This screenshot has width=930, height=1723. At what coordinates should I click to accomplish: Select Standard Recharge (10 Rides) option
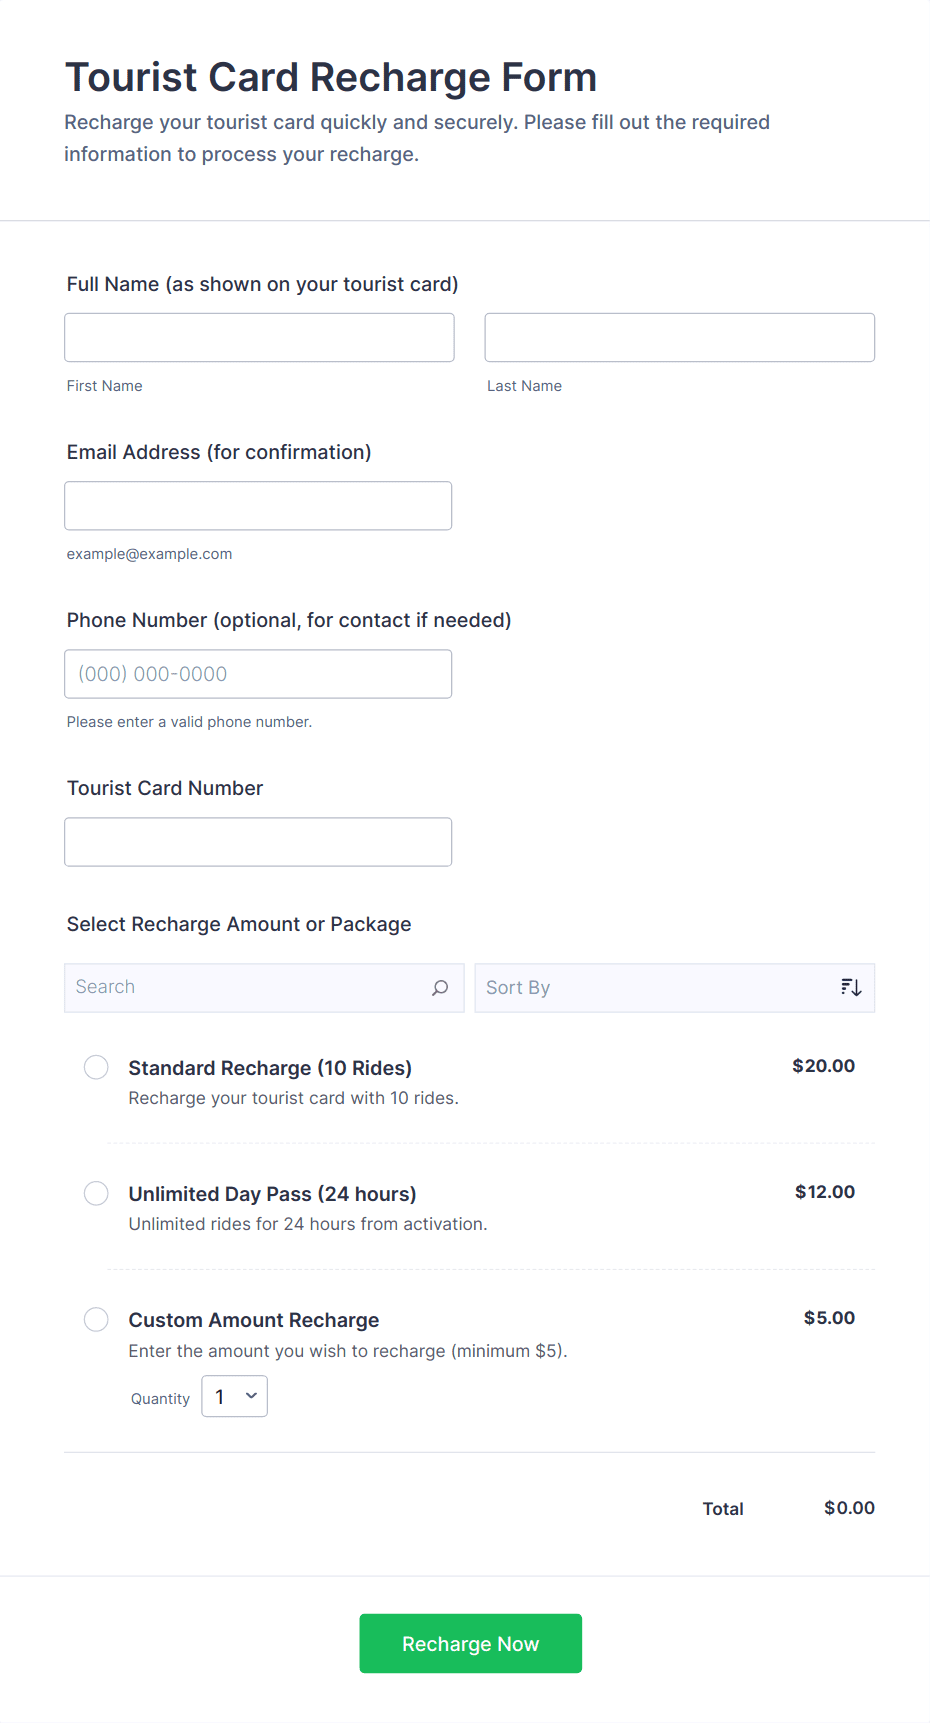(96, 1067)
